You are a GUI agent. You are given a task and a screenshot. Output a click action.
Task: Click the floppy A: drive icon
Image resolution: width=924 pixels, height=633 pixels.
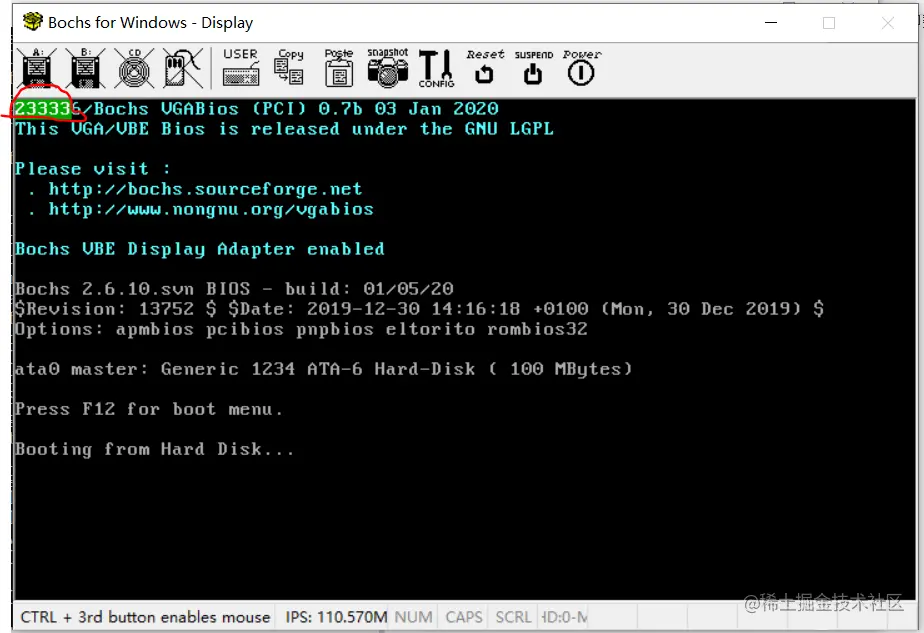[37, 68]
